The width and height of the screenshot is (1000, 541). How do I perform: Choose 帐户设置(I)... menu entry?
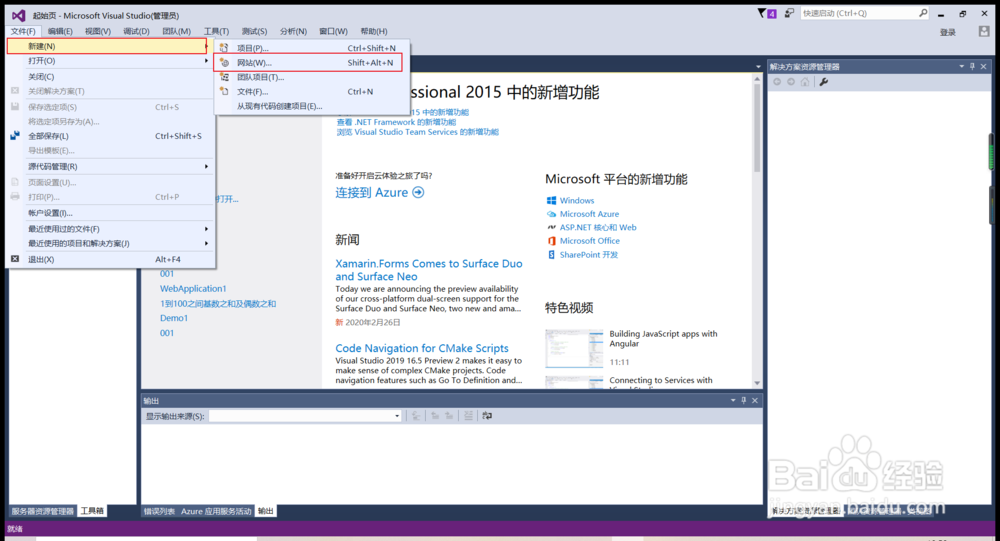point(111,213)
